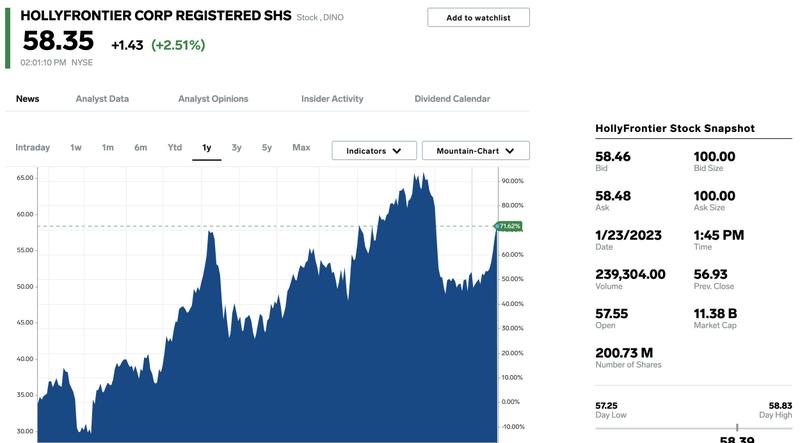The width and height of the screenshot is (800, 443).
Task: Click the Day High value 58.83
Action: pyautogui.click(x=780, y=406)
